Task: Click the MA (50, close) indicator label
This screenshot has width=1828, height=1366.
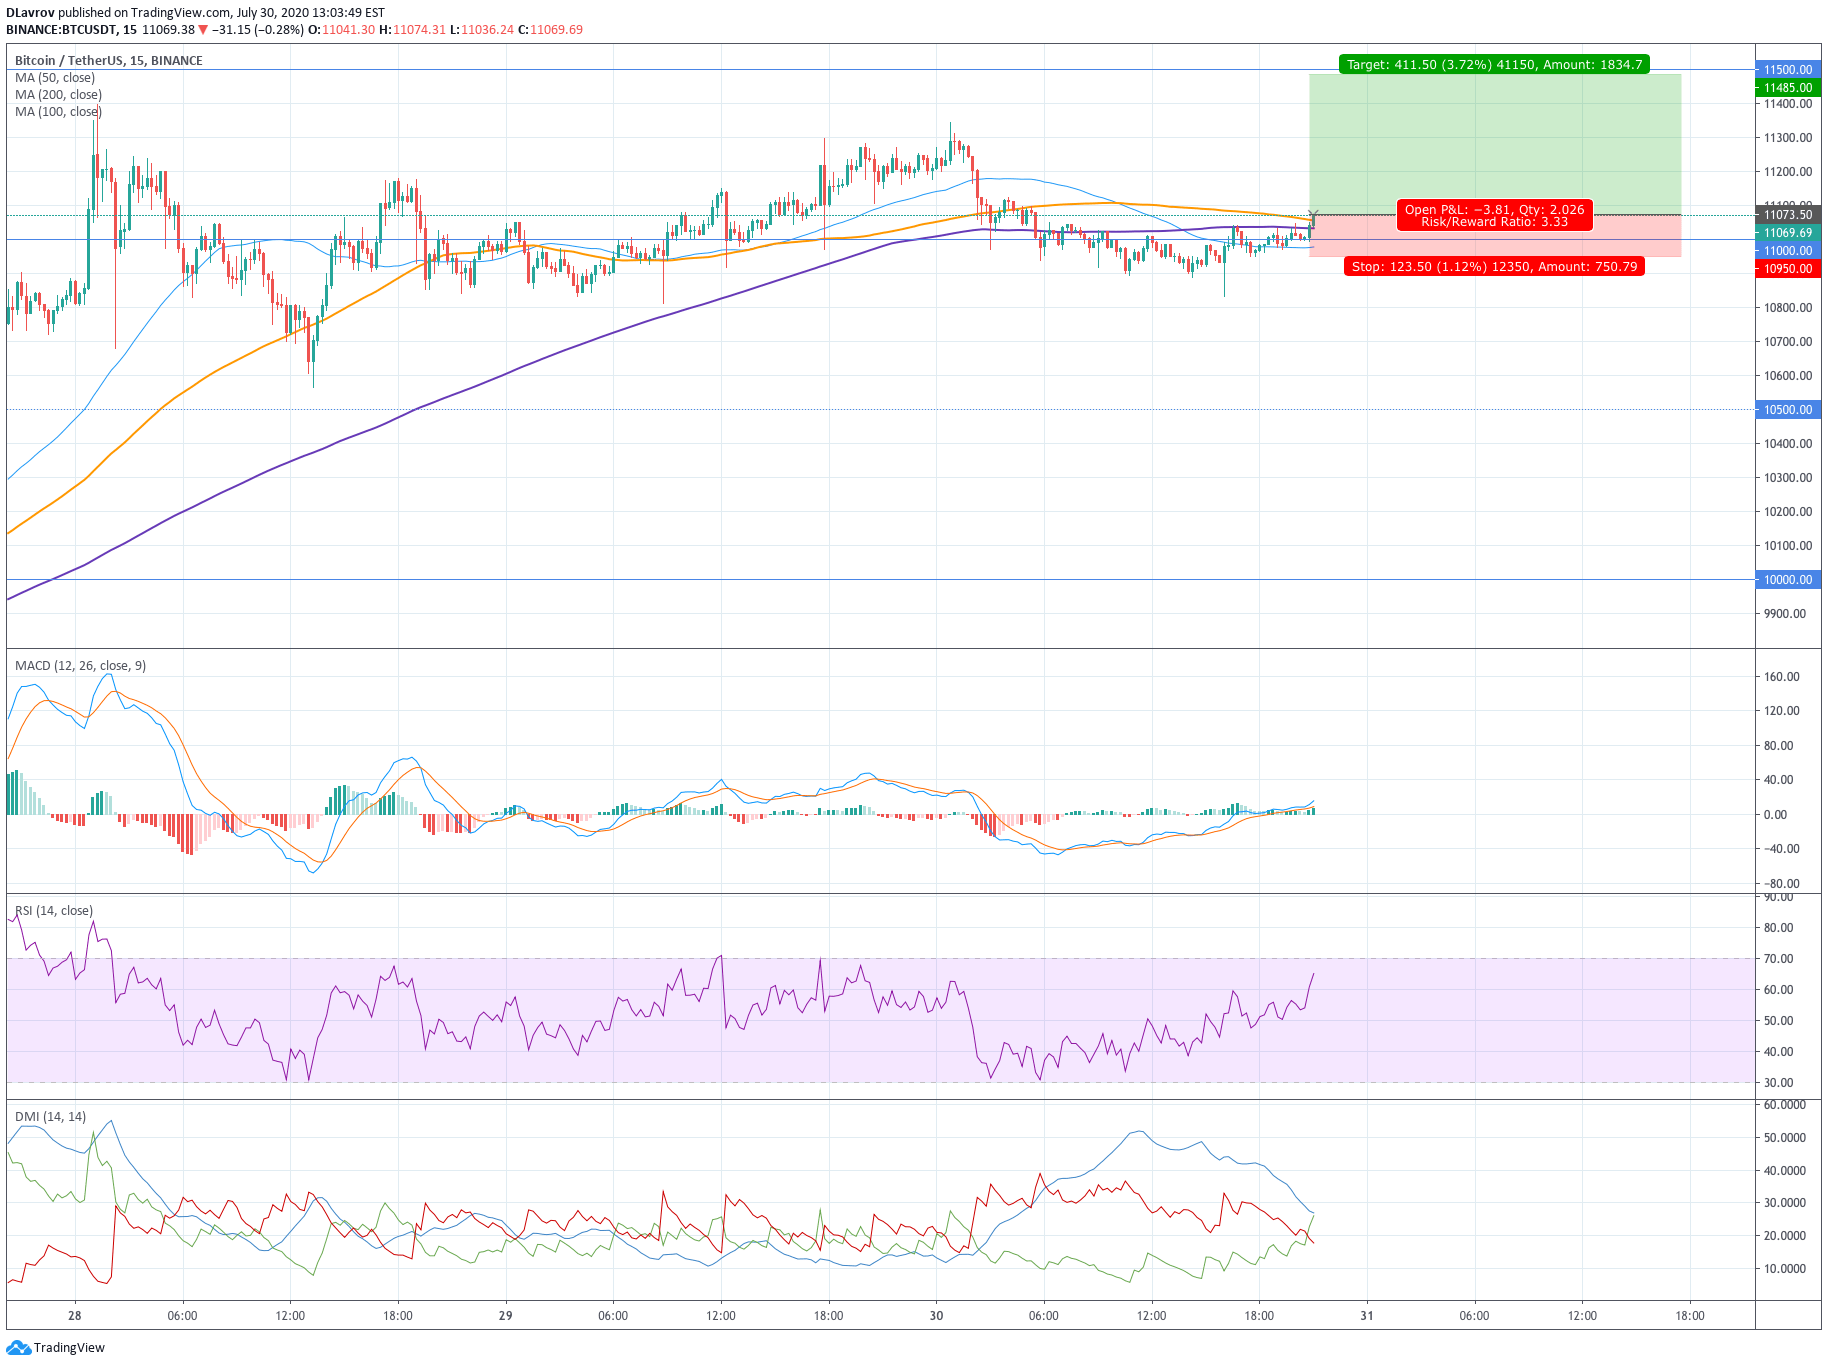Action: coord(55,78)
